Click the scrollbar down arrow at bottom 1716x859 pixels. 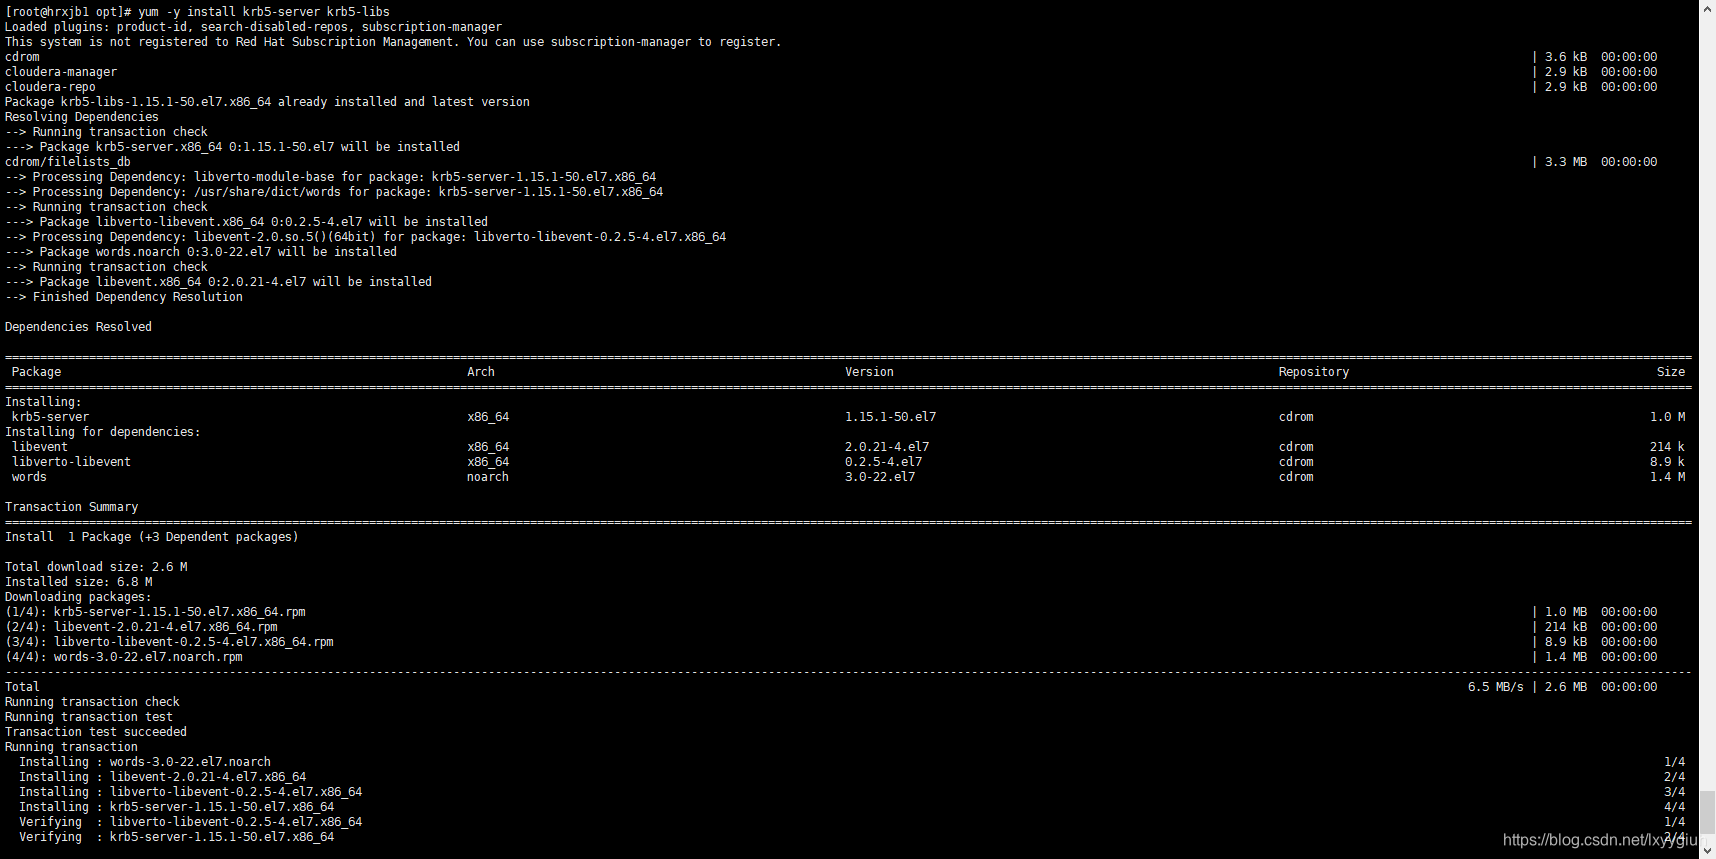(1707, 851)
